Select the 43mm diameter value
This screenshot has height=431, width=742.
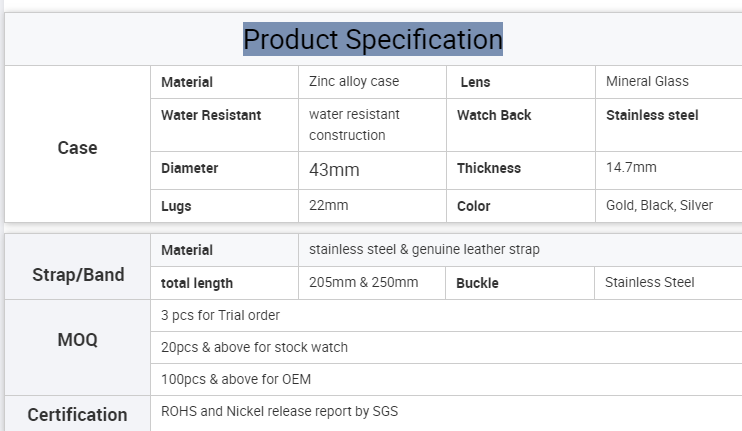[334, 170]
